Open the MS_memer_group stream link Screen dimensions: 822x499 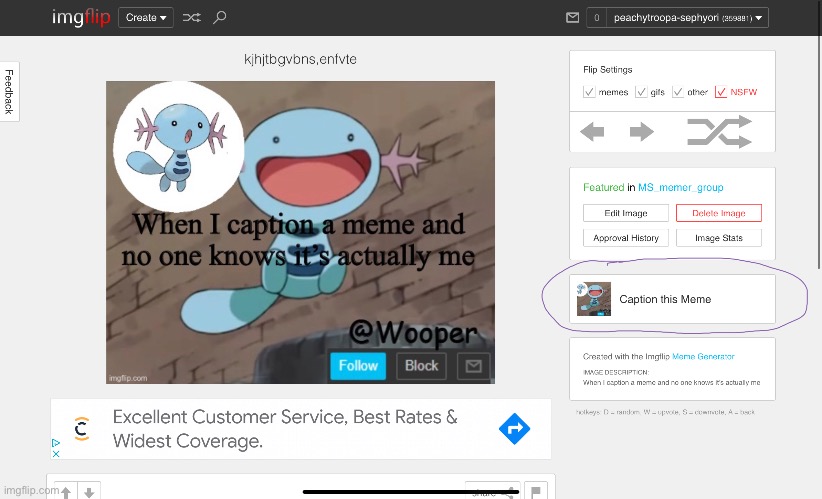(680, 187)
